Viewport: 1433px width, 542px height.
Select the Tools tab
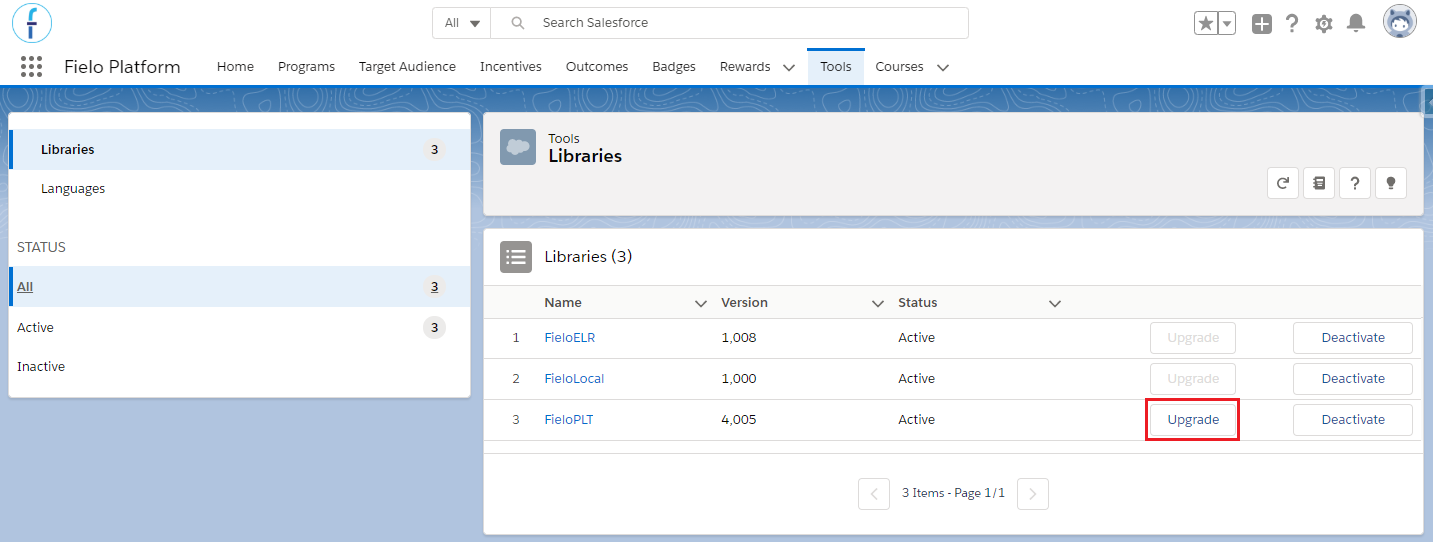[x=836, y=67]
